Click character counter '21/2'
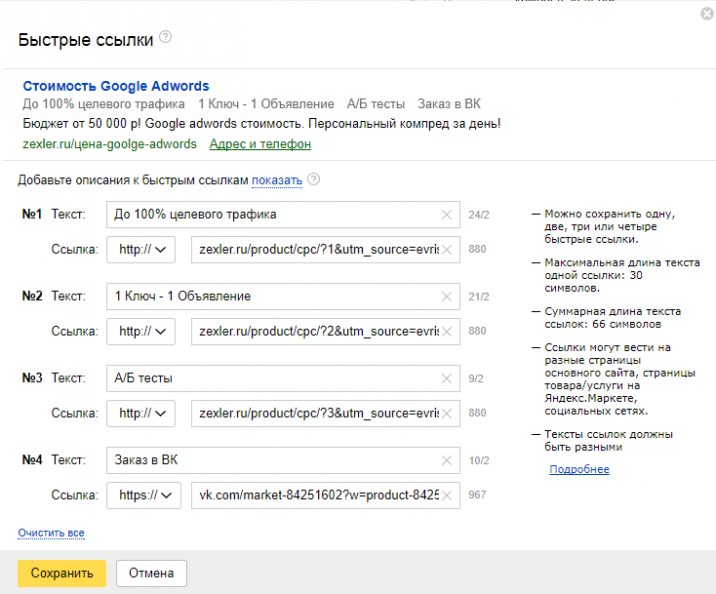The height and width of the screenshot is (594, 716). click(x=479, y=297)
